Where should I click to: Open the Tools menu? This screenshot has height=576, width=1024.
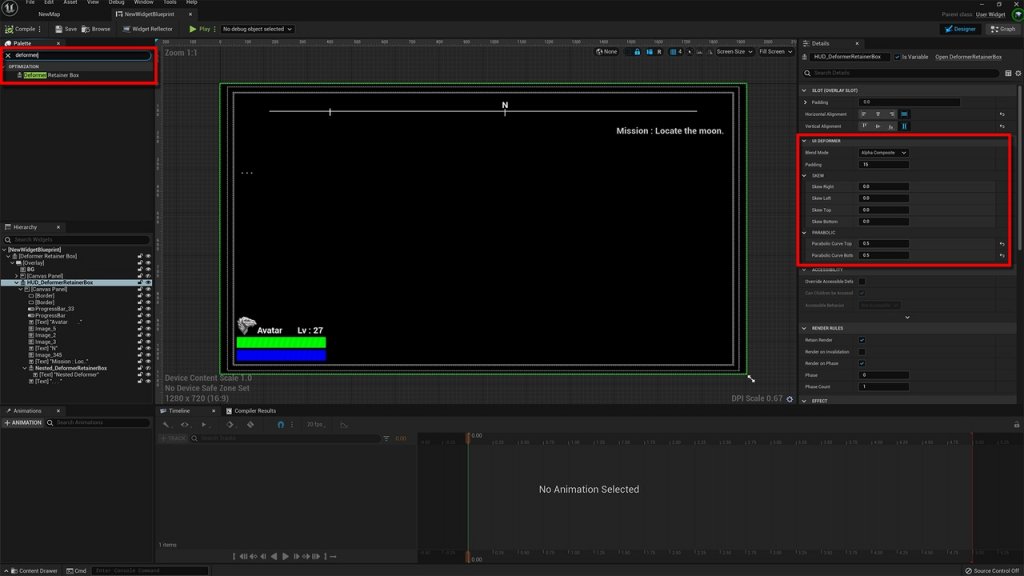(170, 3)
